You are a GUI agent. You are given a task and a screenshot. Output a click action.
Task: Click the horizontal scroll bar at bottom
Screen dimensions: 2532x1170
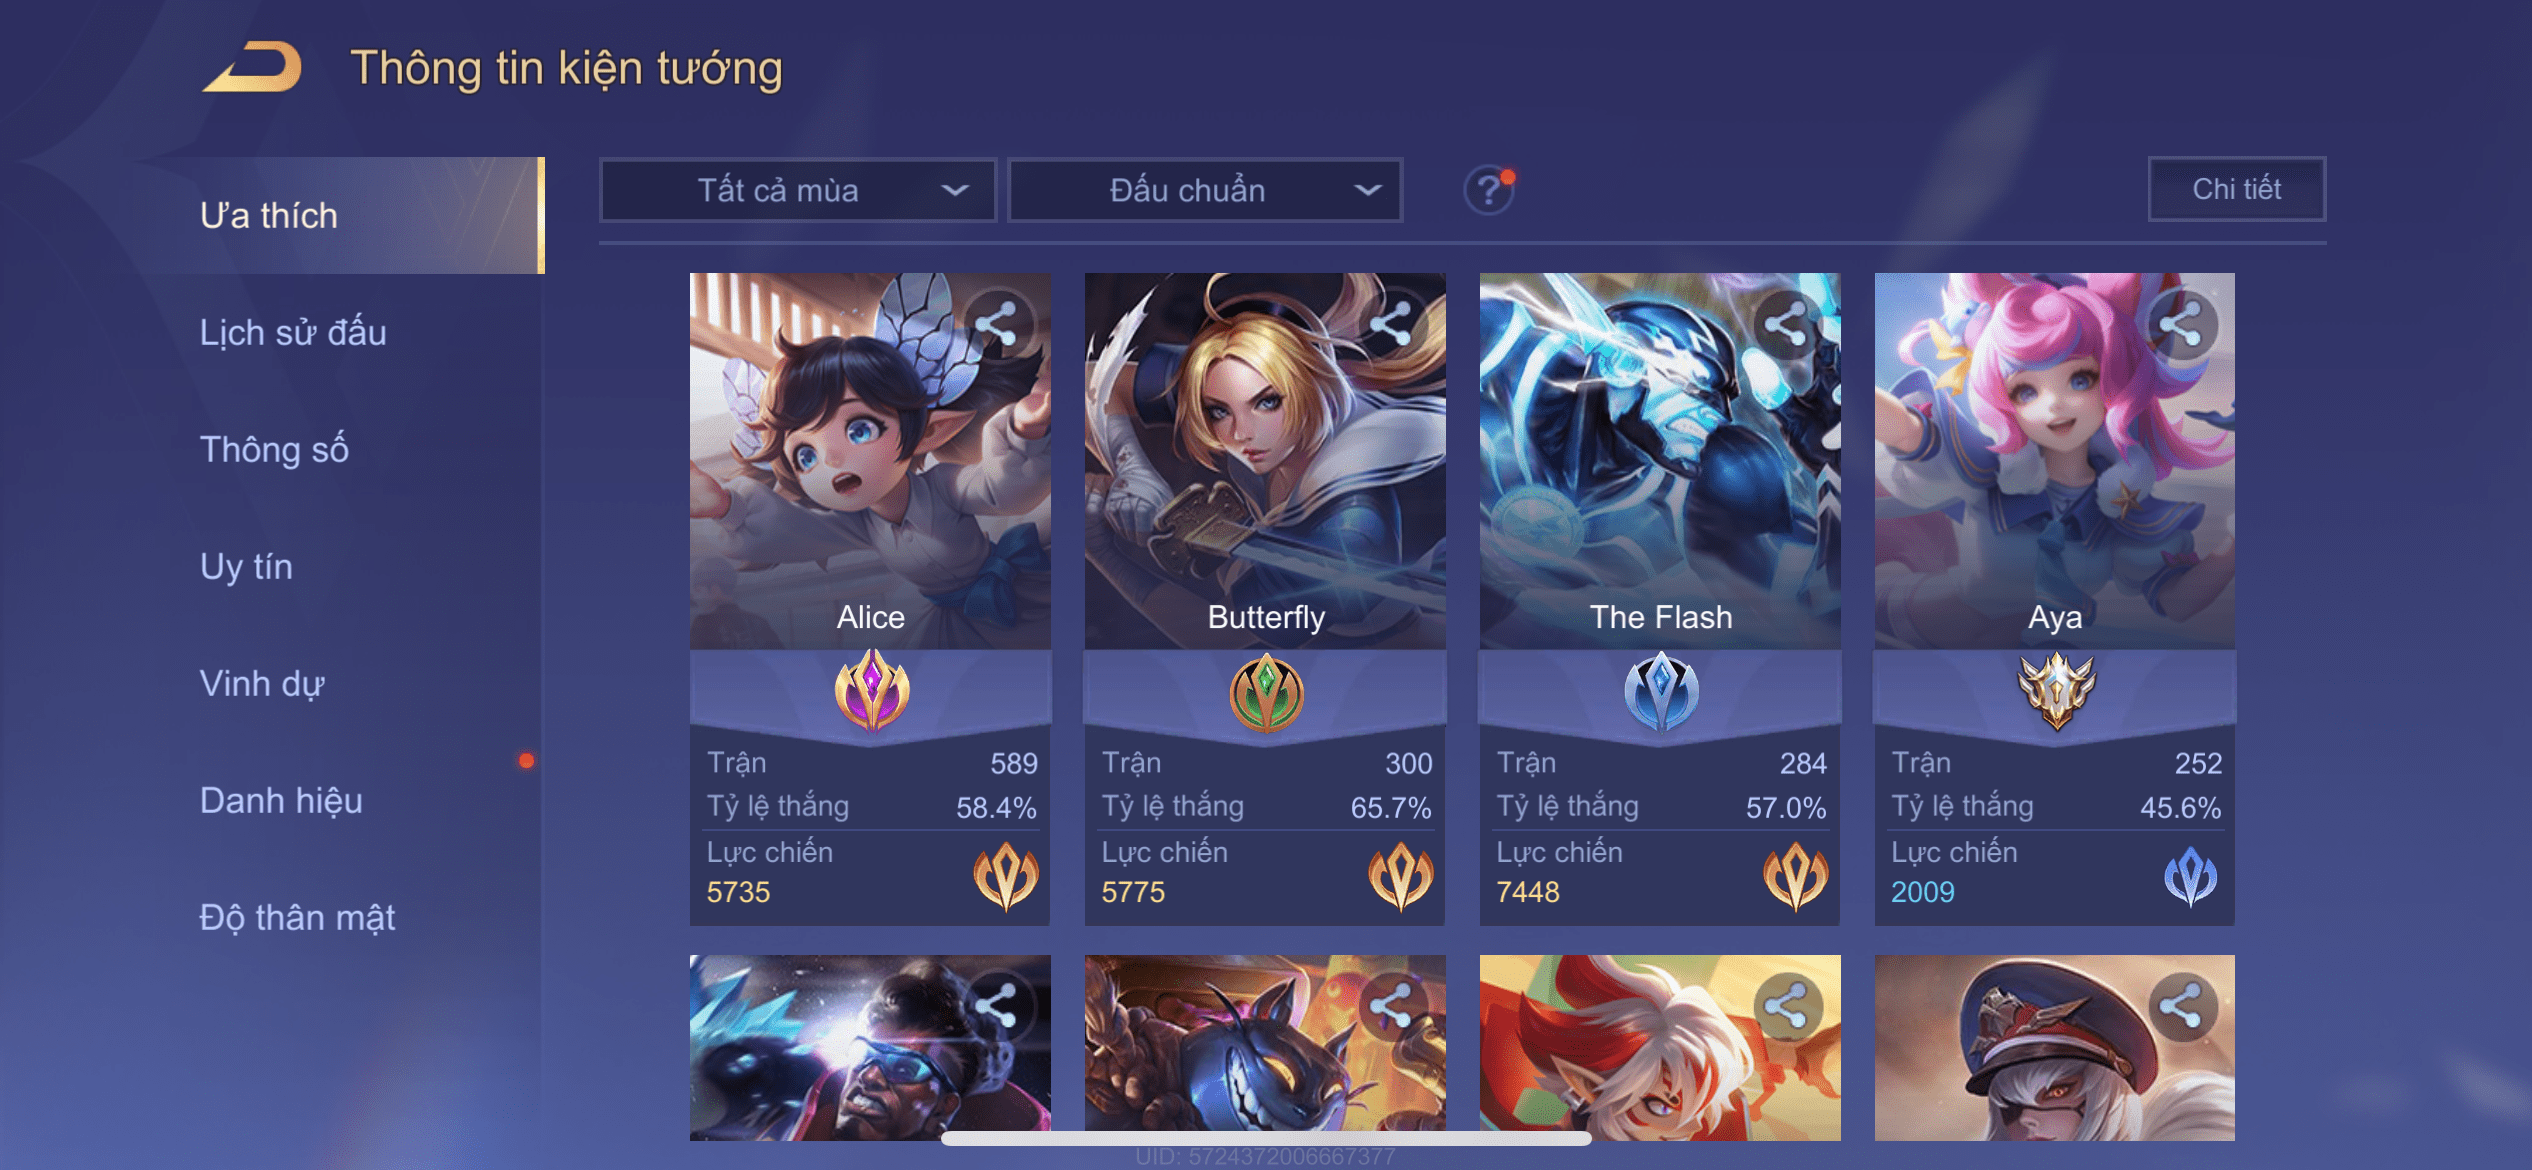(x=1266, y=1138)
